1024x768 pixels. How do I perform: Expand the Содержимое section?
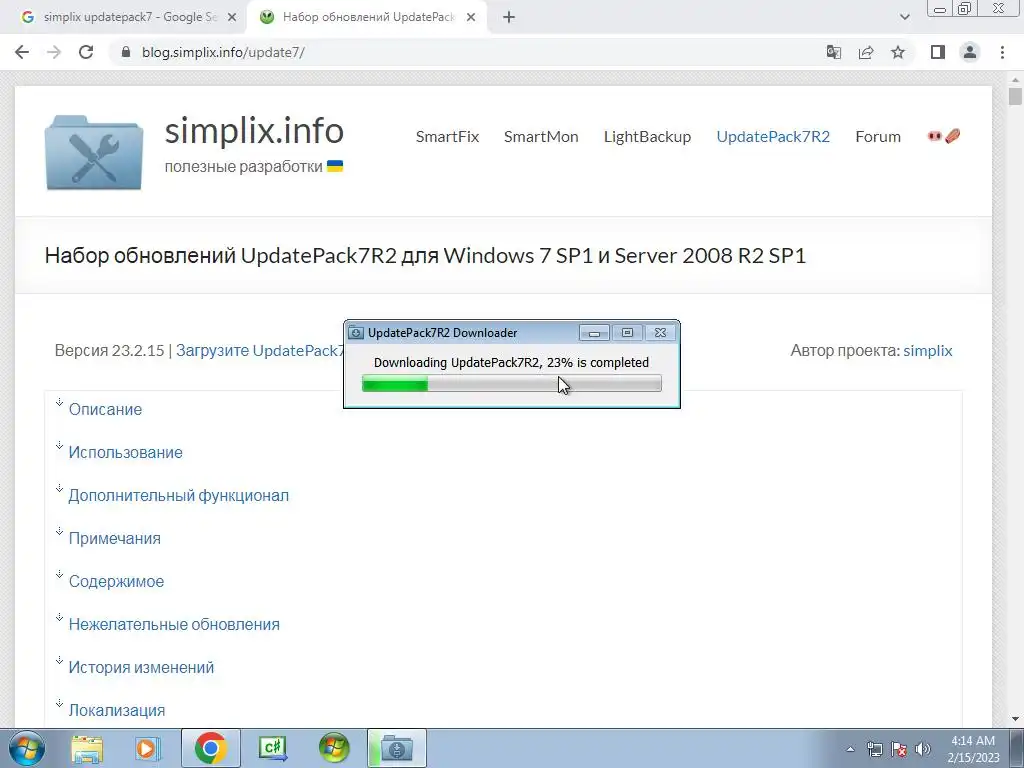coord(116,582)
